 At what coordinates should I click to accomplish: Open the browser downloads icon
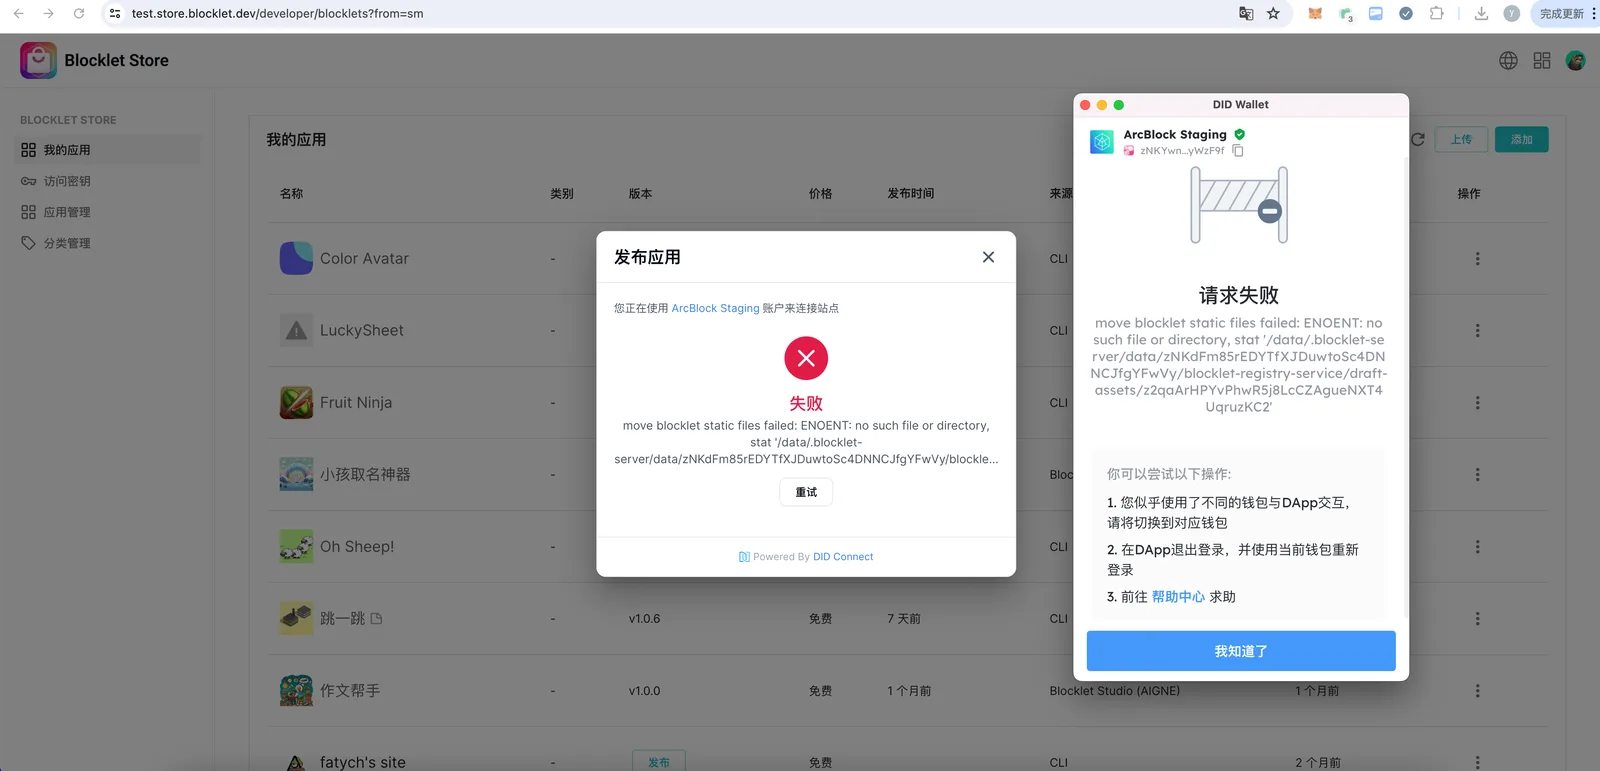[1481, 14]
